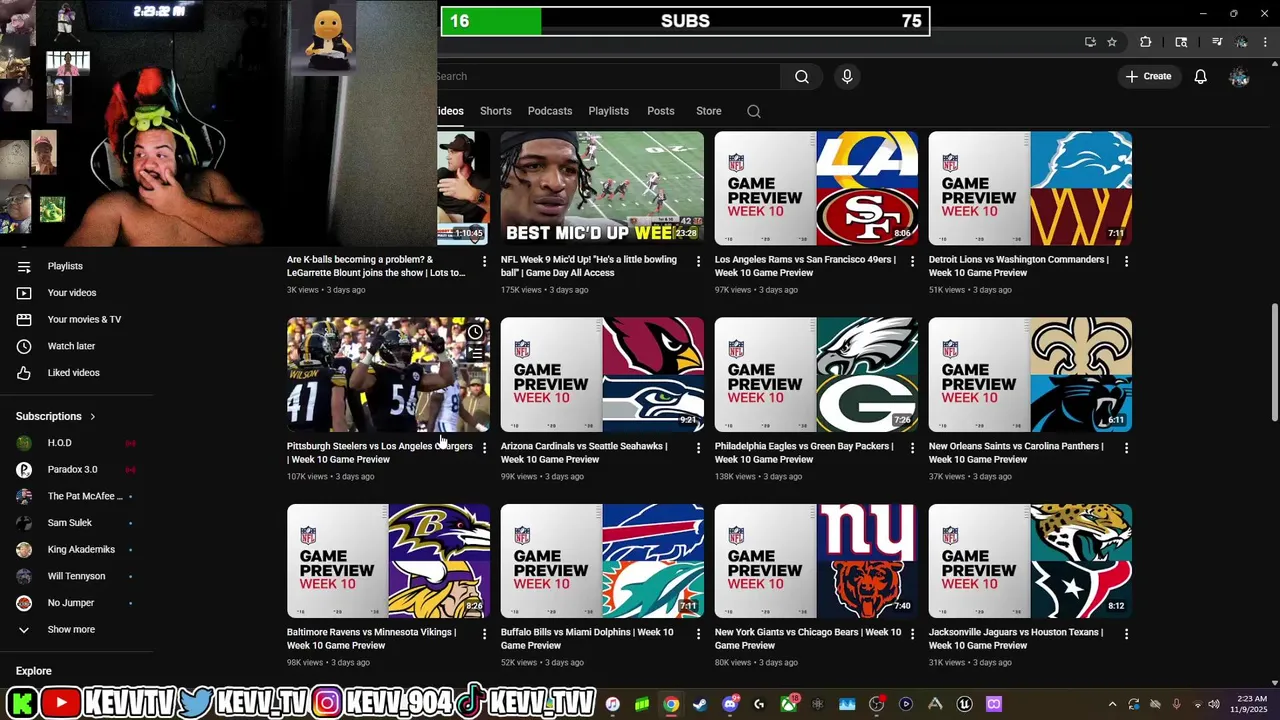This screenshot has height=720, width=1280.
Task: Add Steelers vs Chargers video to queue
Action: point(475,353)
